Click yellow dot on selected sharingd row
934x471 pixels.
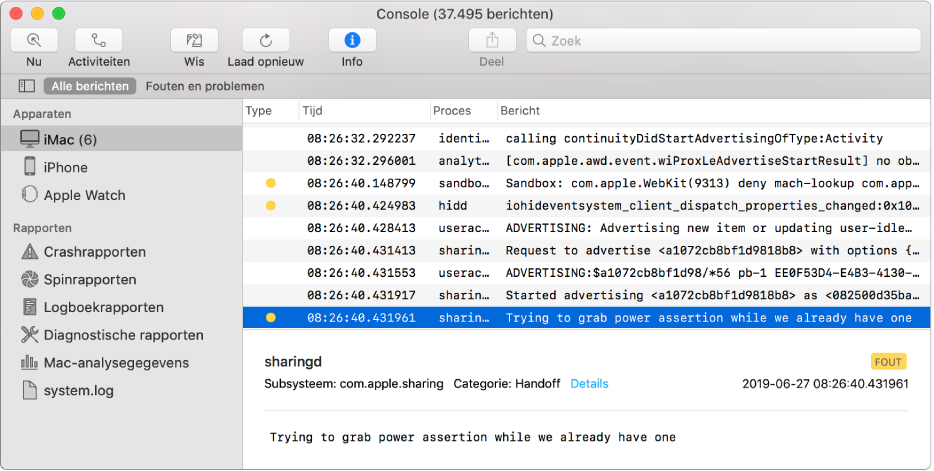[x=270, y=318]
